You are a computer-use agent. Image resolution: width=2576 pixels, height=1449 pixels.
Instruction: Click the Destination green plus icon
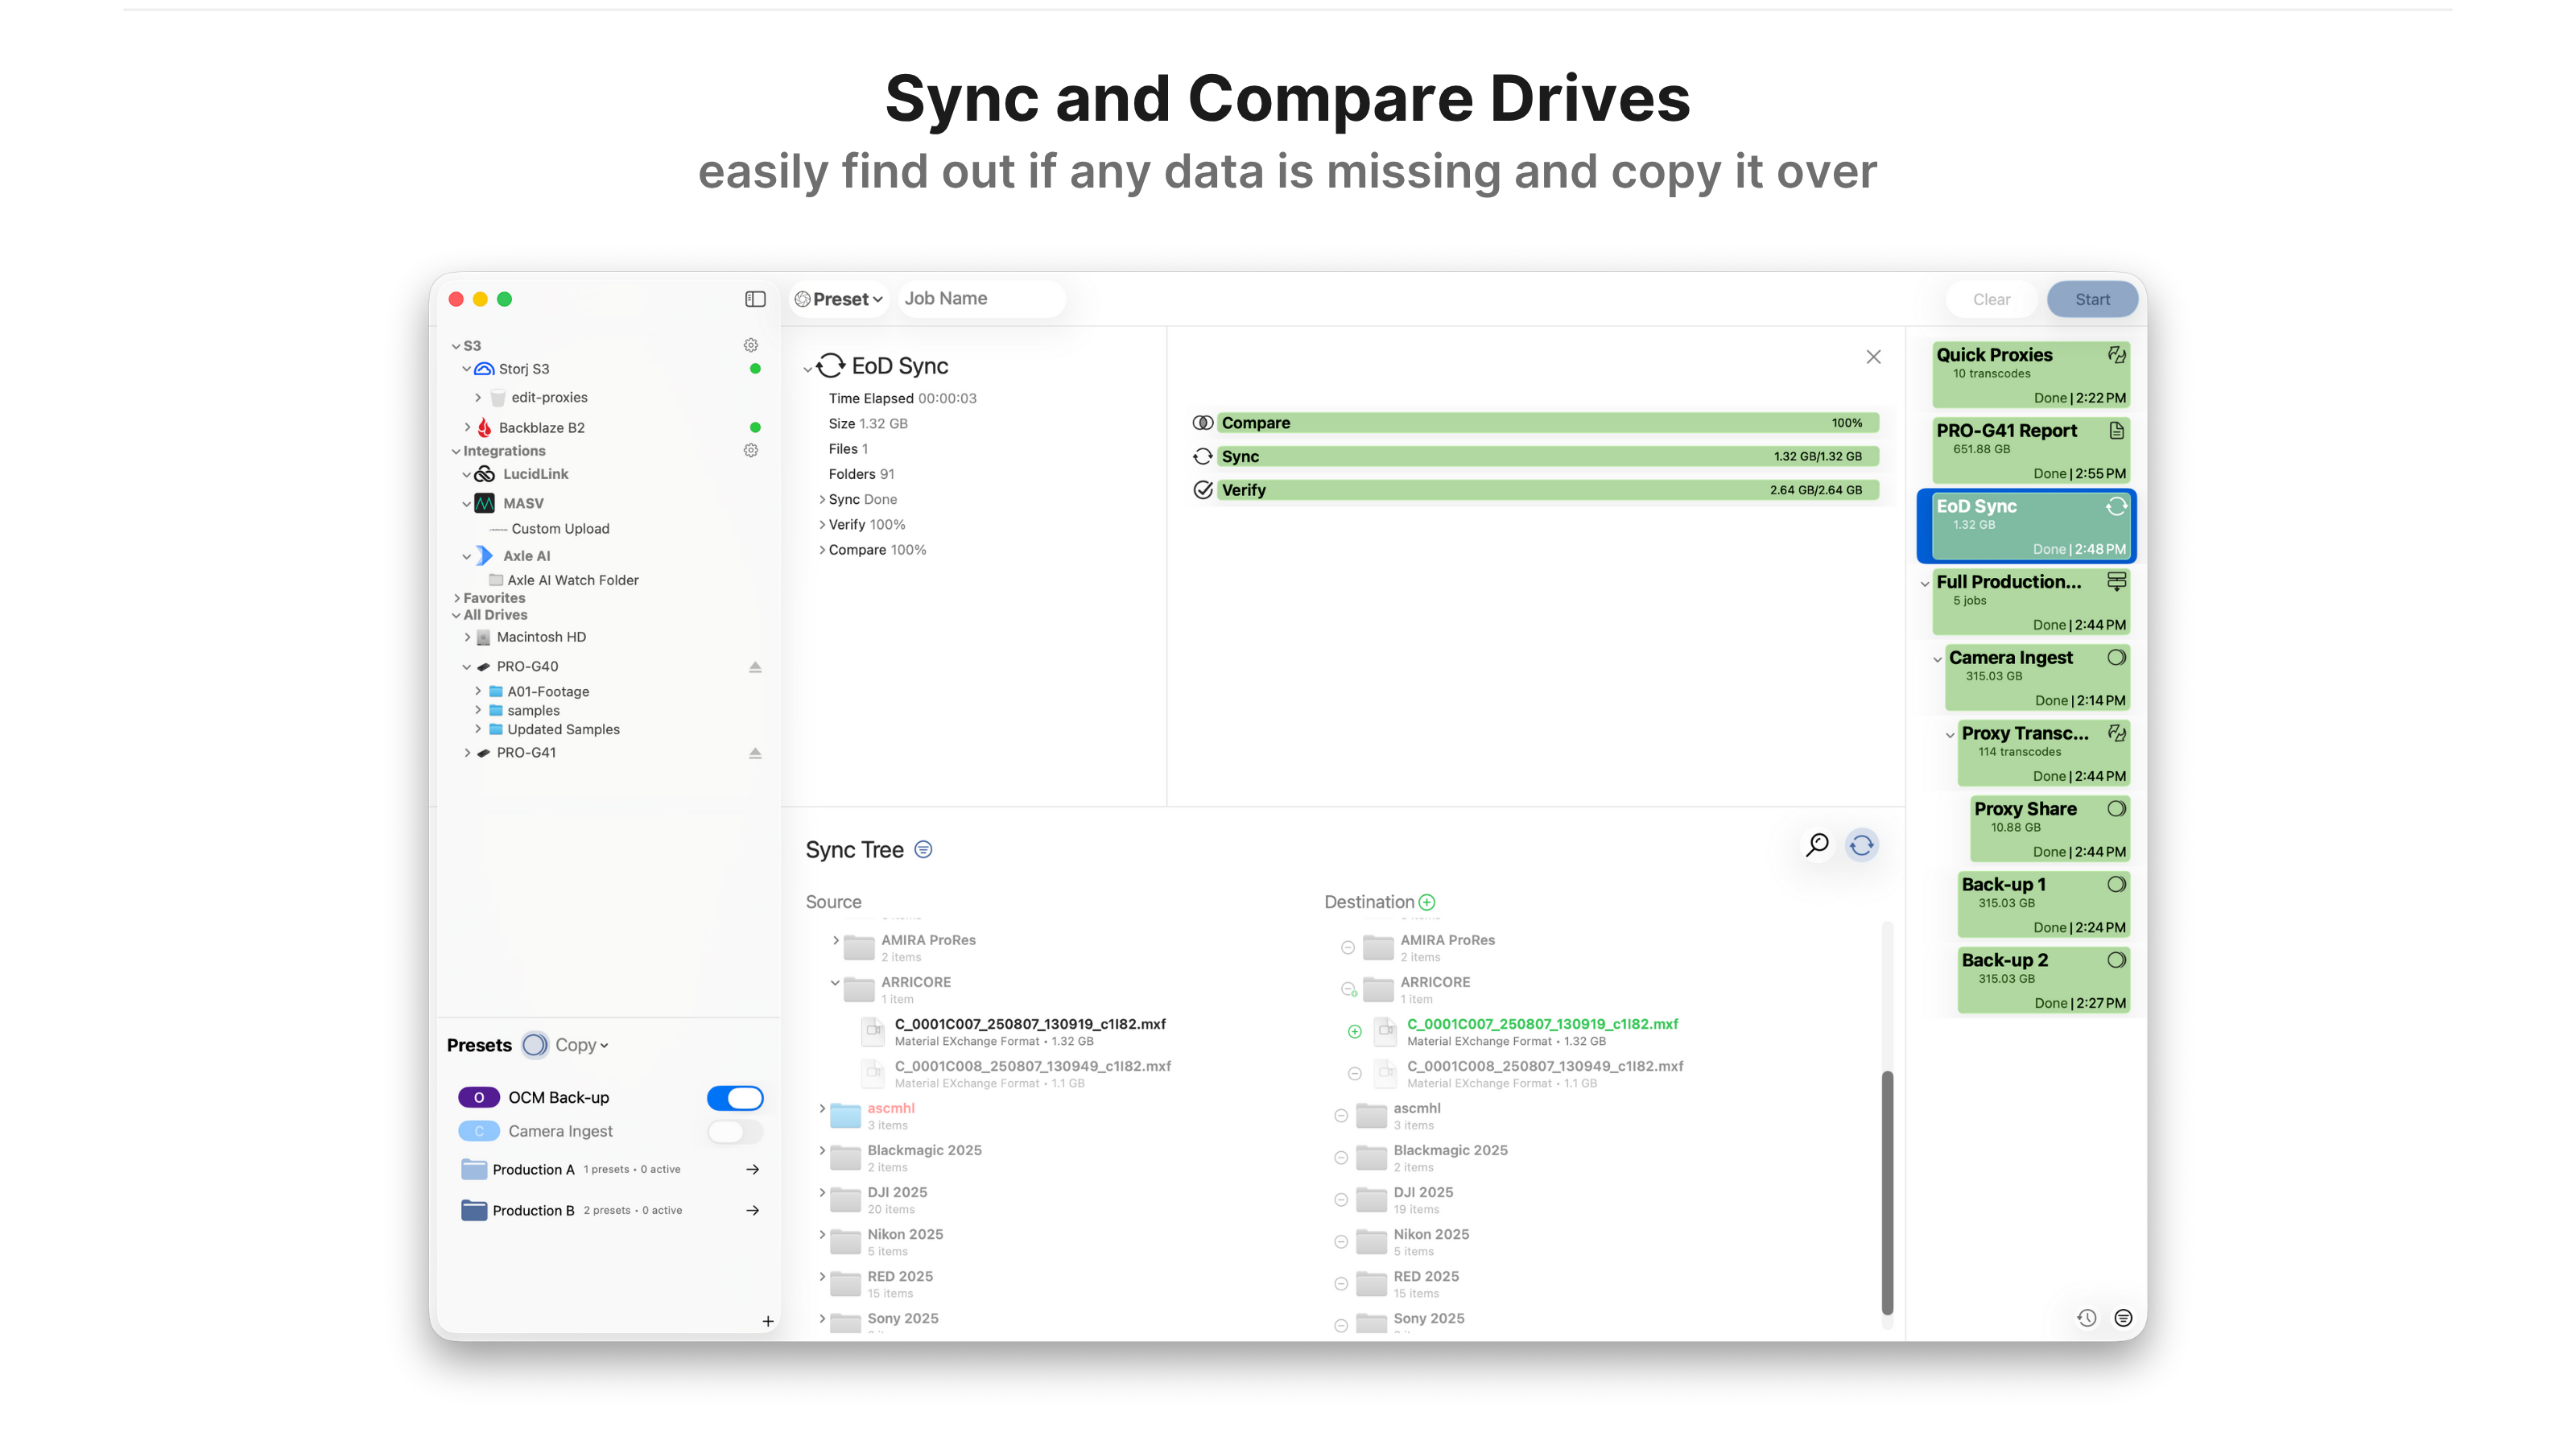pos(1427,902)
